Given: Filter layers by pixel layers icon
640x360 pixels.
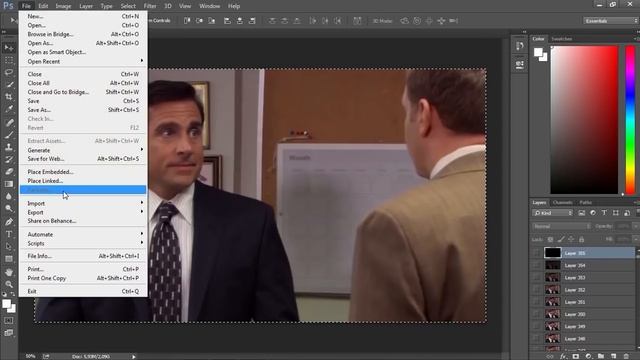Looking at the screenshot, I should (x=582, y=213).
